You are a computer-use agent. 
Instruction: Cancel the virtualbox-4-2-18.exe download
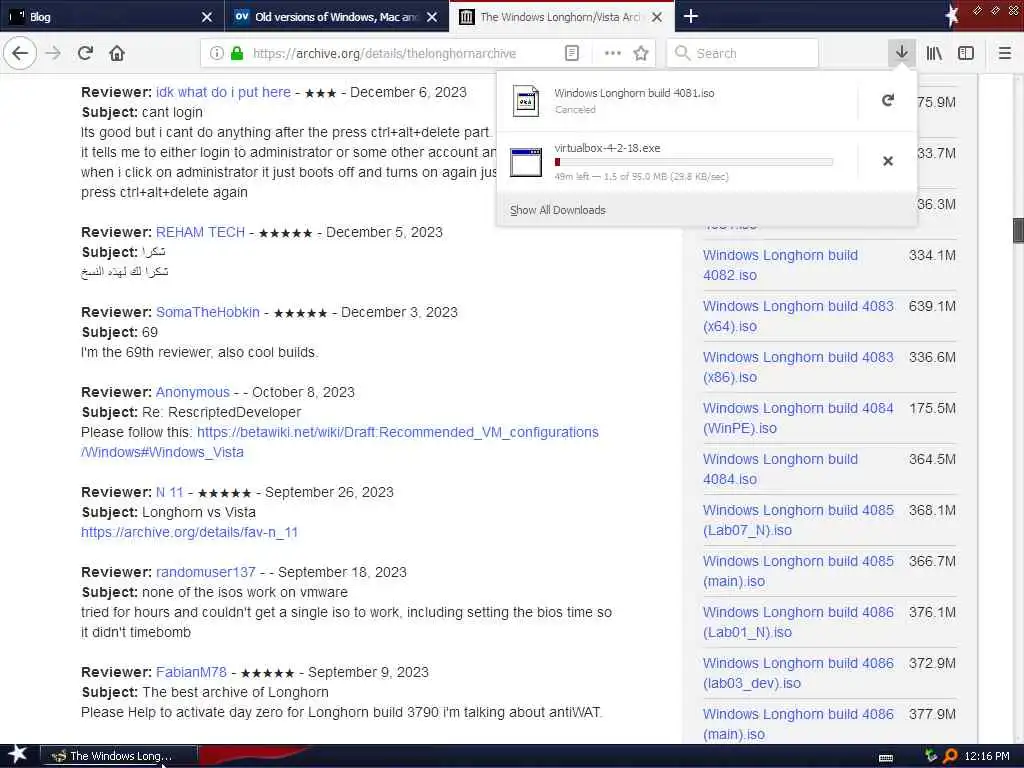(x=888, y=161)
